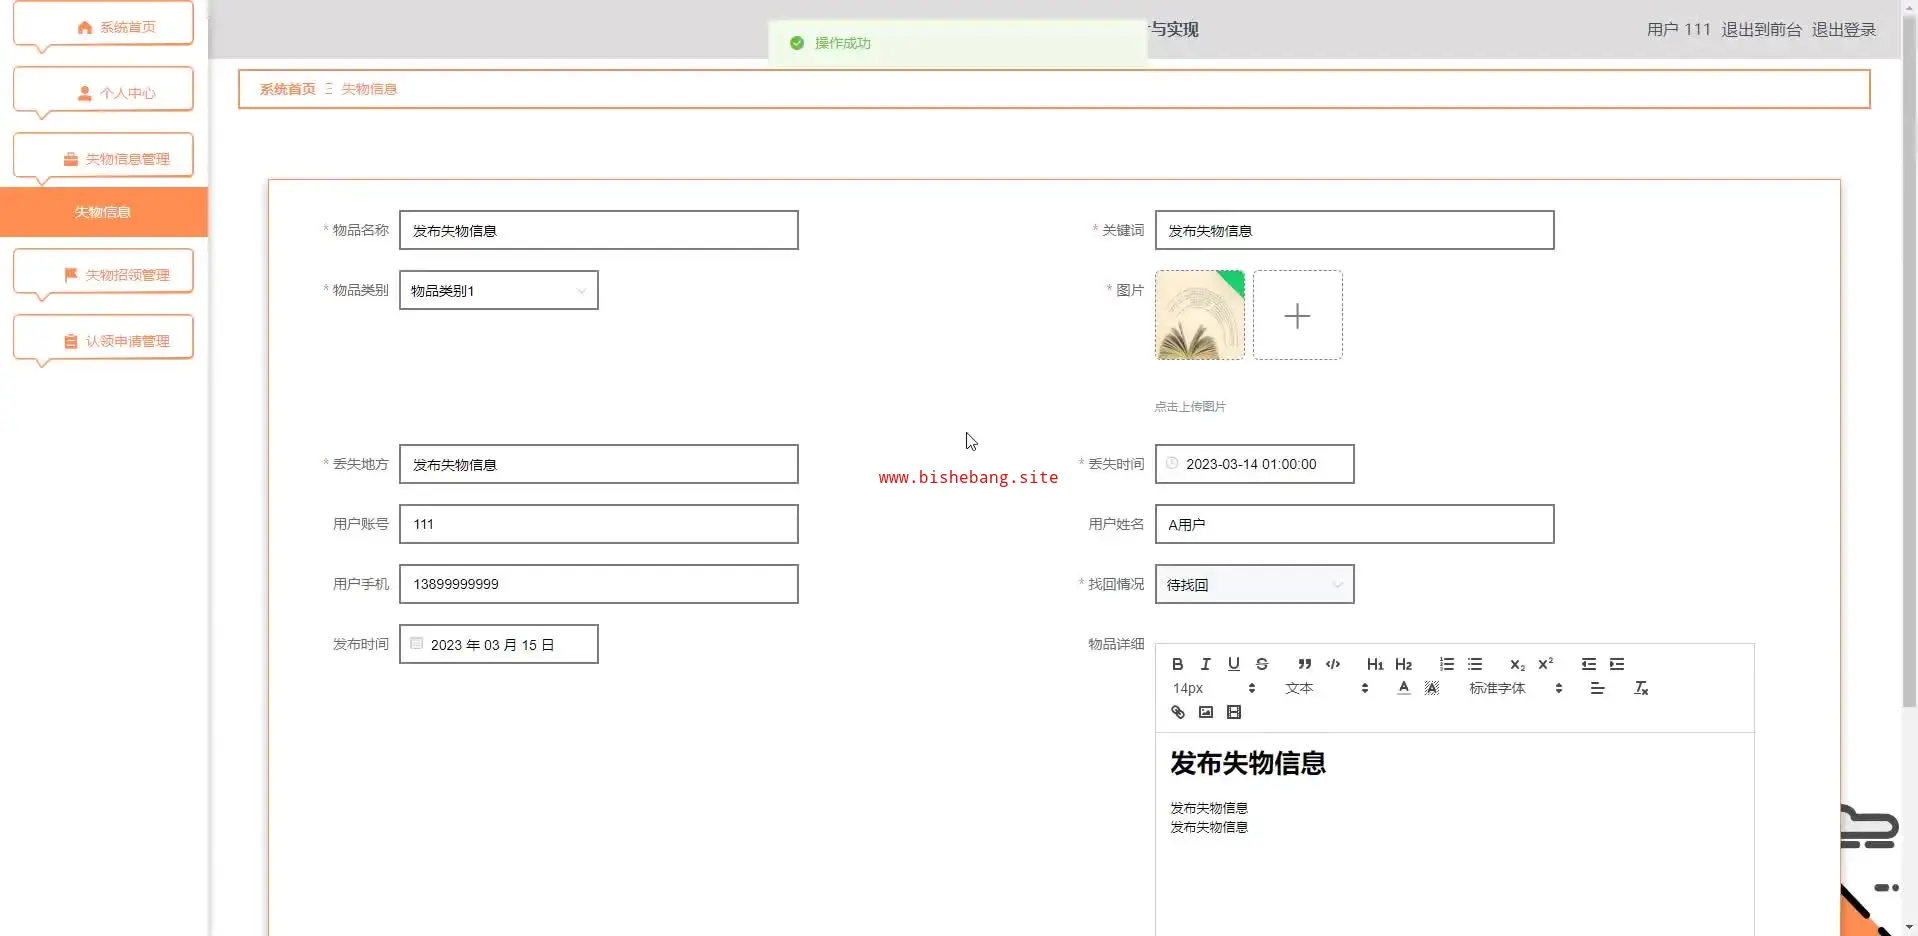Click 退出登录 in the header
Screen dimensions: 1918x936
coord(1844,30)
